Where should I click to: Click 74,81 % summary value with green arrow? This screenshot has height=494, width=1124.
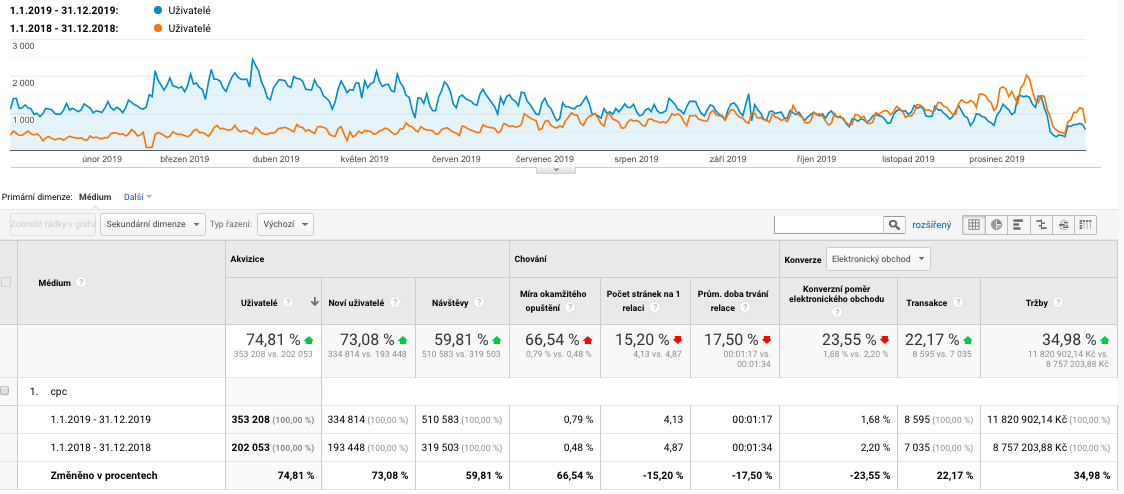[275, 339]
